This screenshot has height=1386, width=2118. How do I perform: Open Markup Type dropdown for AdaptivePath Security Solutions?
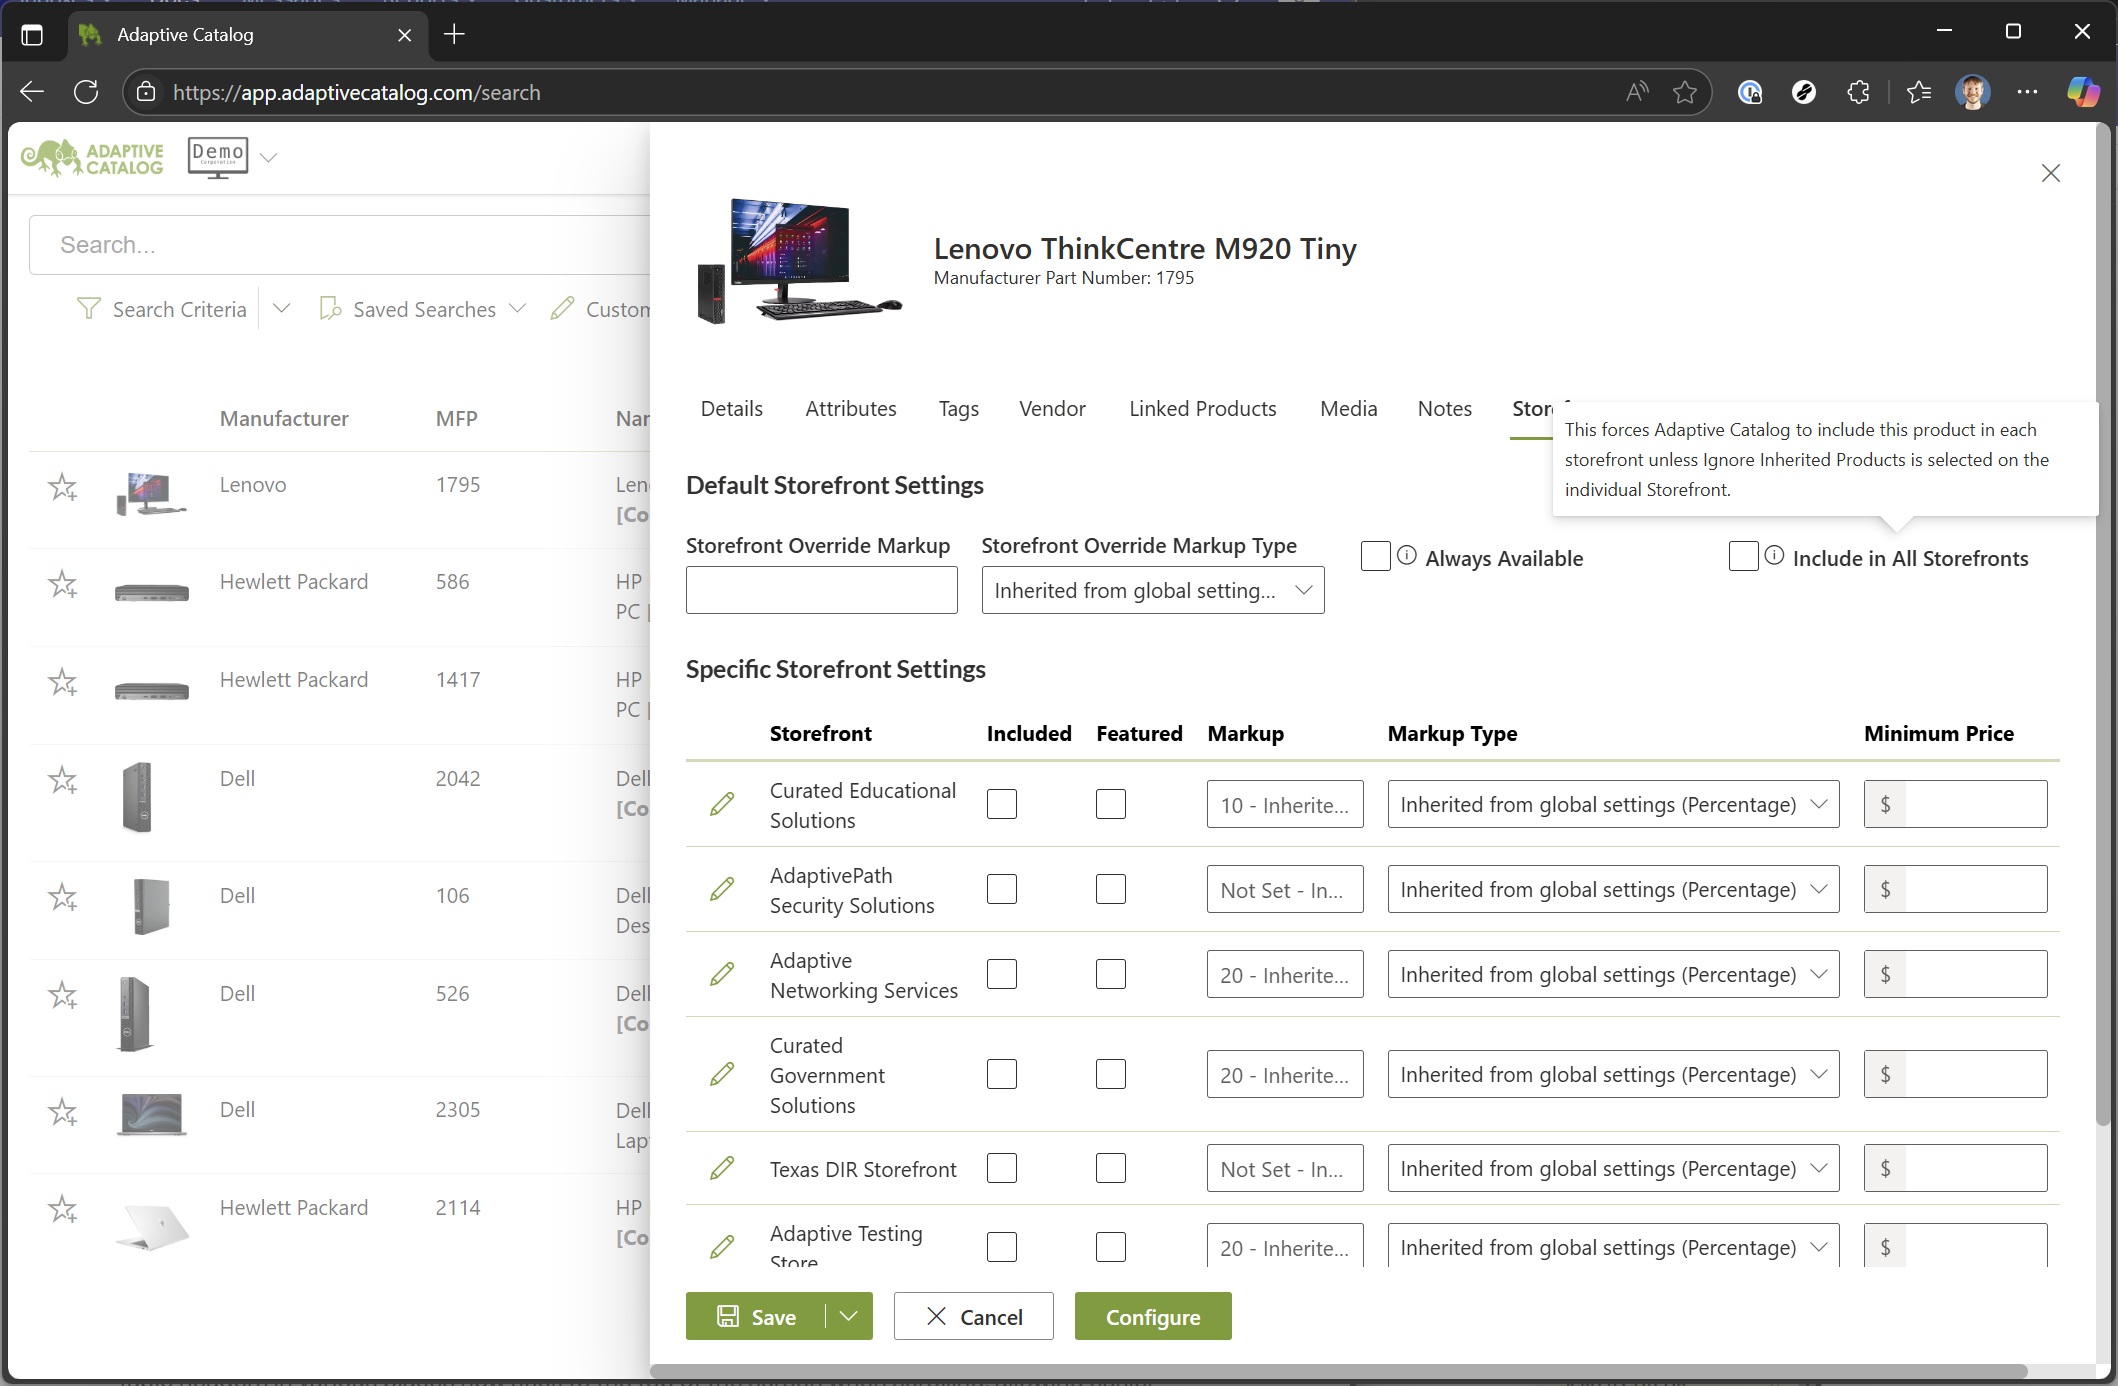[x=1613, y=889]
